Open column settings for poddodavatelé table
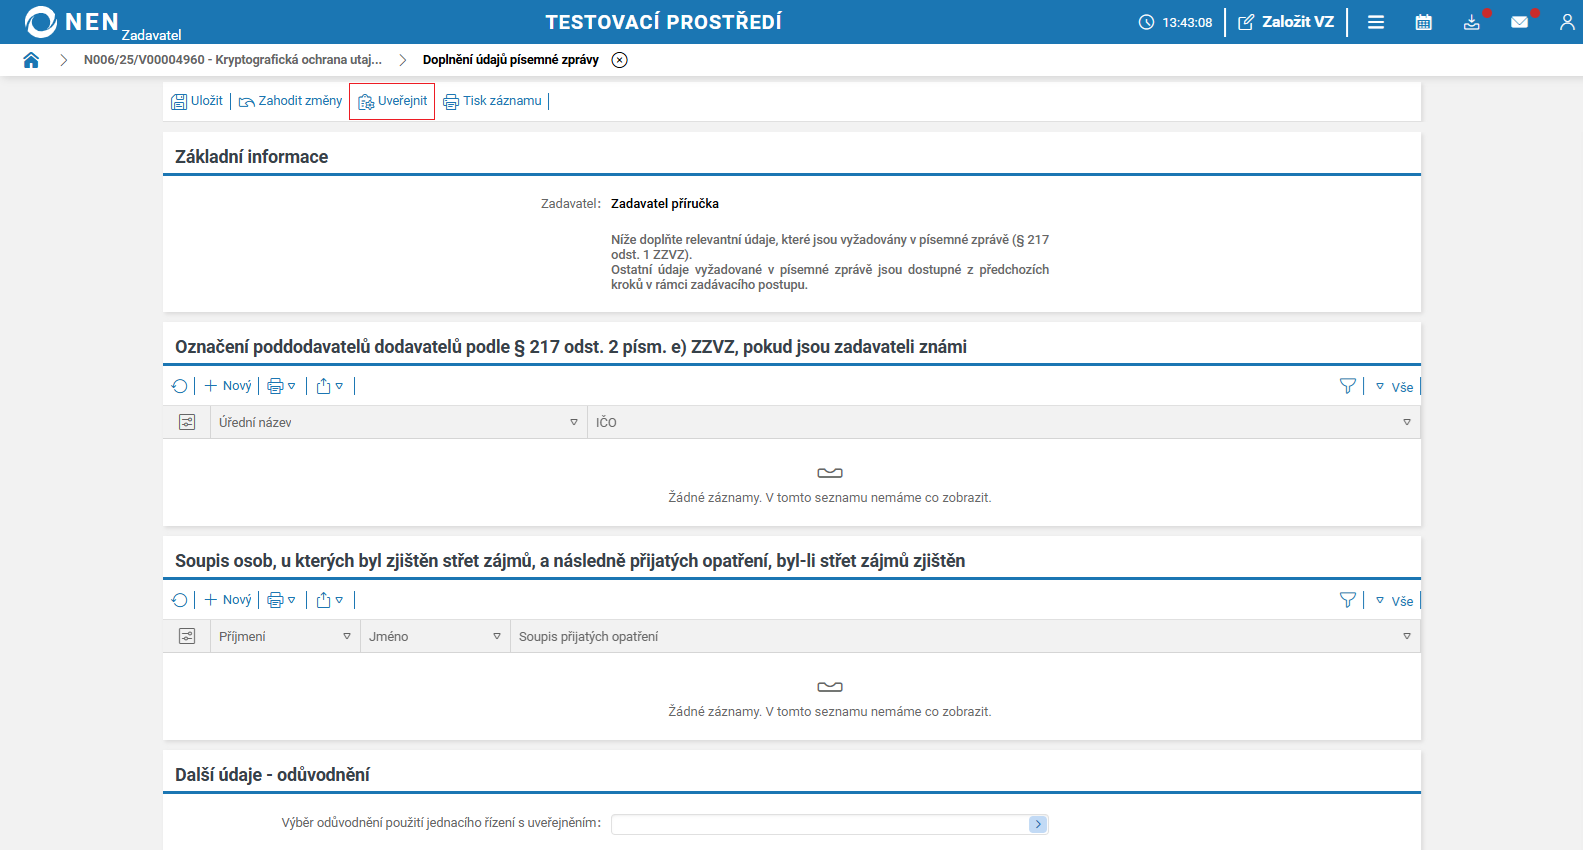1583x850 pixels. 187,422
